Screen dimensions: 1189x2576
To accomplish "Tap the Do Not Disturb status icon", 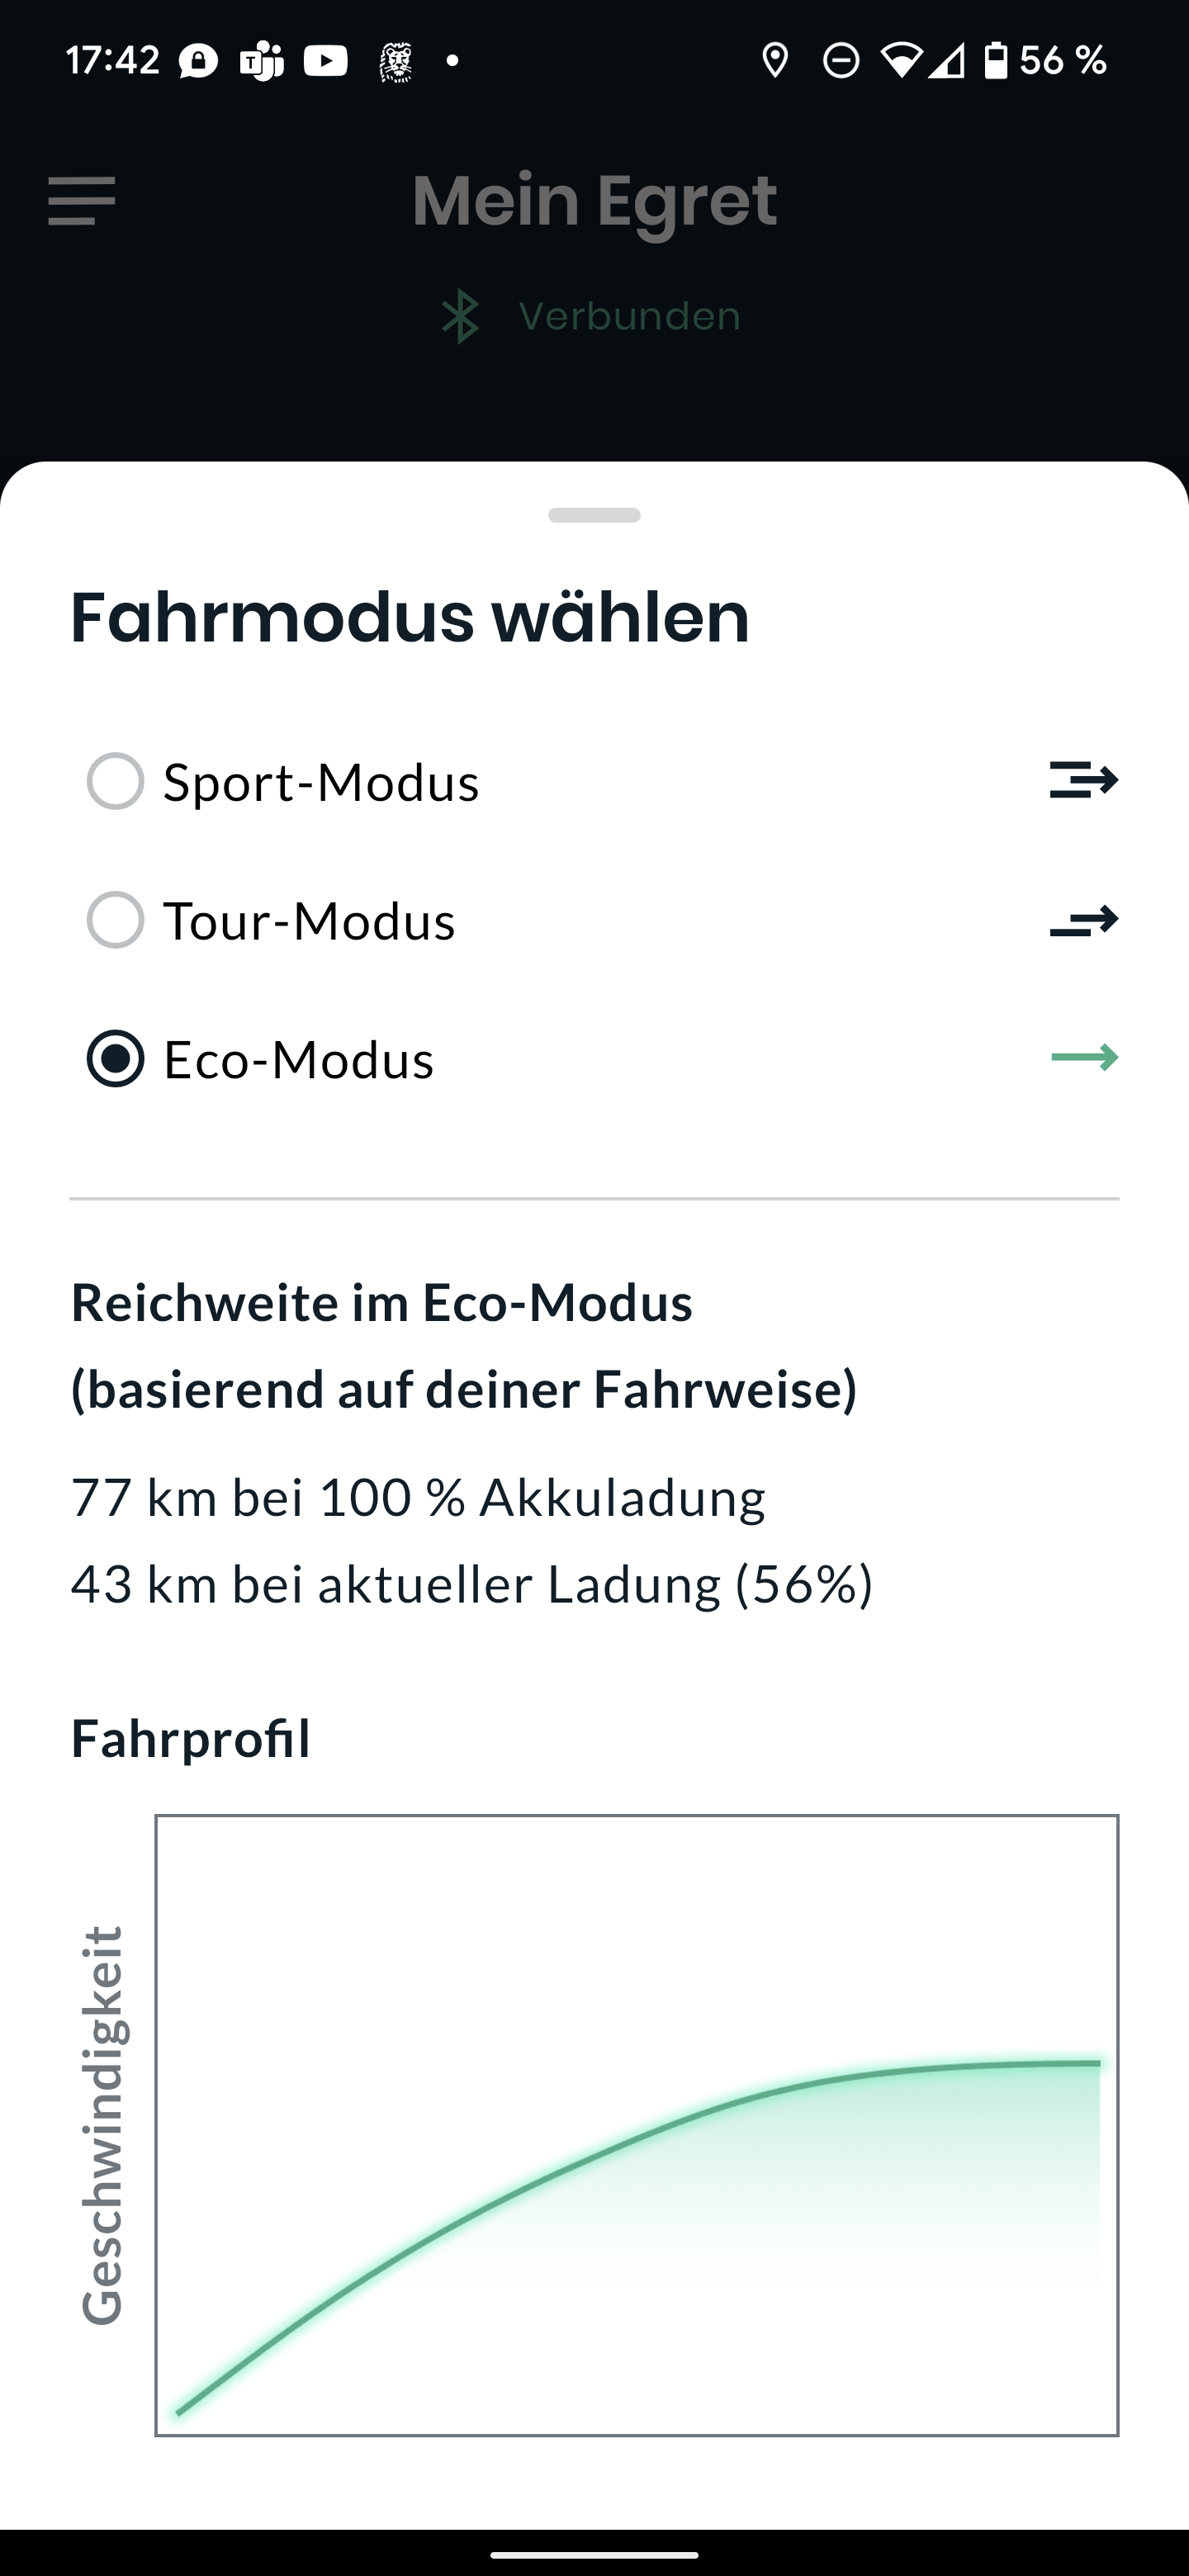I will click(841, 61).
